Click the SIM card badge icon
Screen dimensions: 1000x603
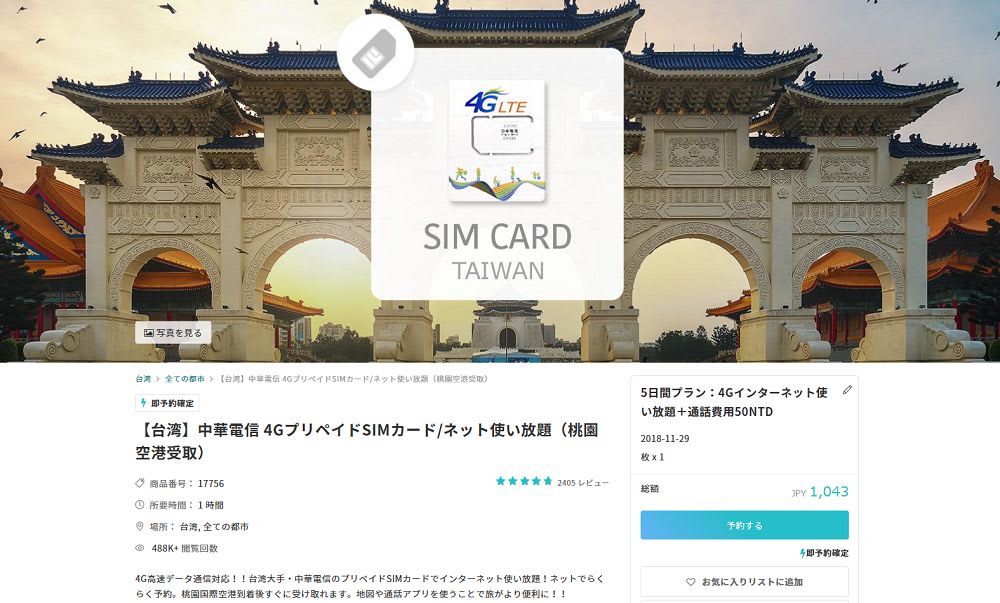click(x=376, y=54)
